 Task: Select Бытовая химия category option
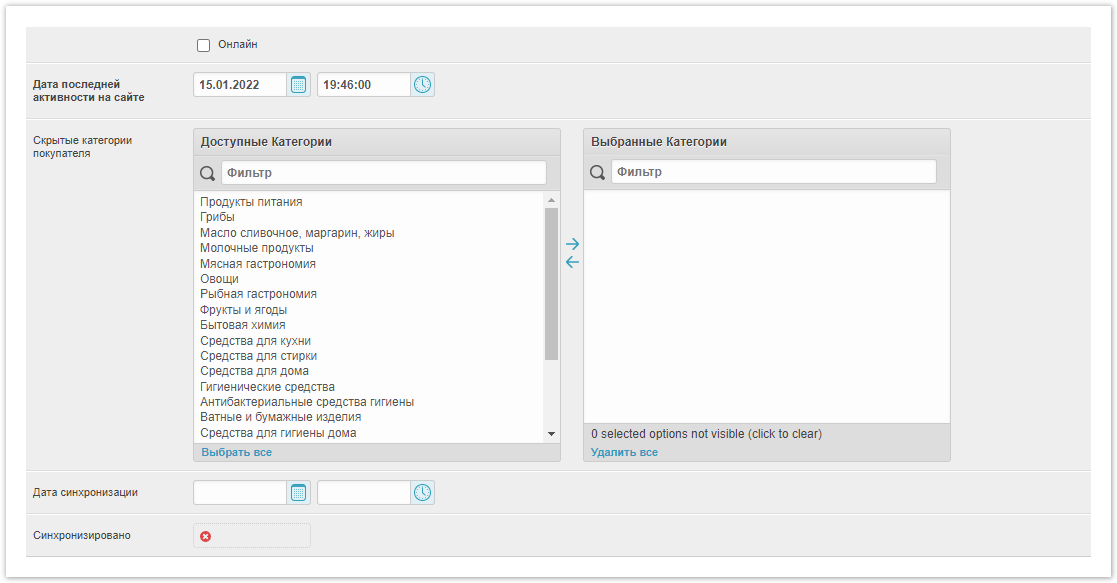(243, 325)
